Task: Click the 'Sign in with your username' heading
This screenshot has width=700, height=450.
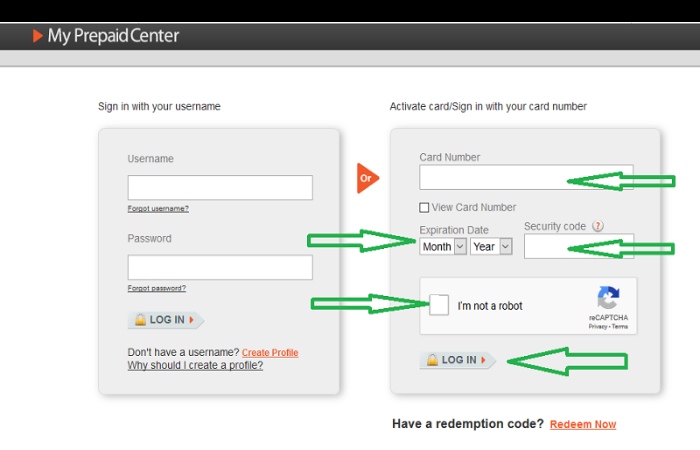Action: [159, 106]
